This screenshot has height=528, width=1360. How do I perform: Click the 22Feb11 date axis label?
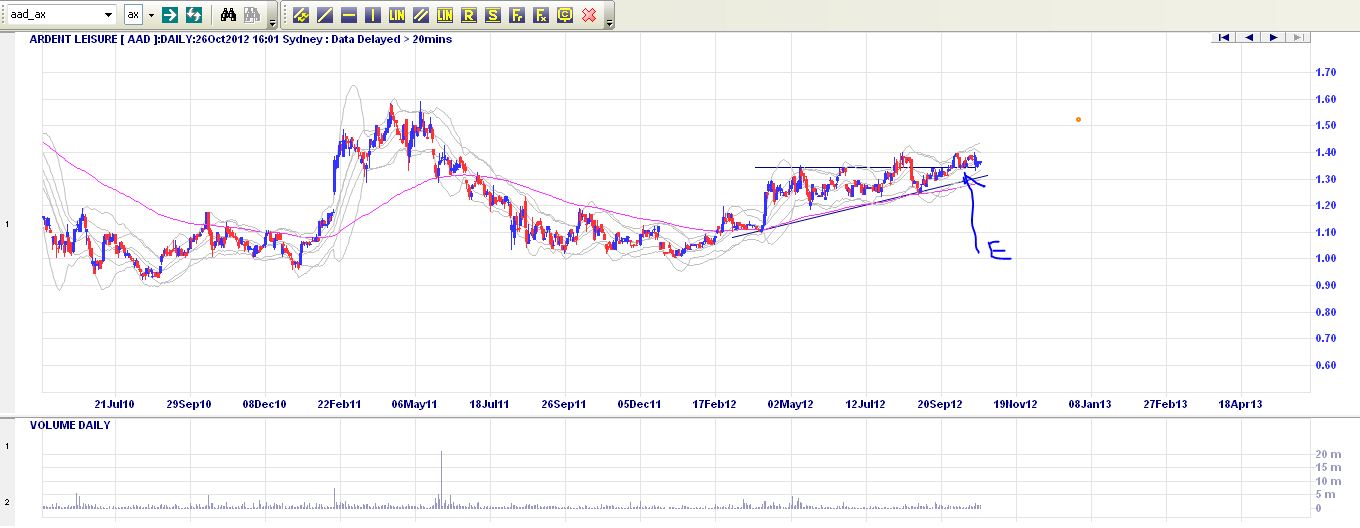340,404
